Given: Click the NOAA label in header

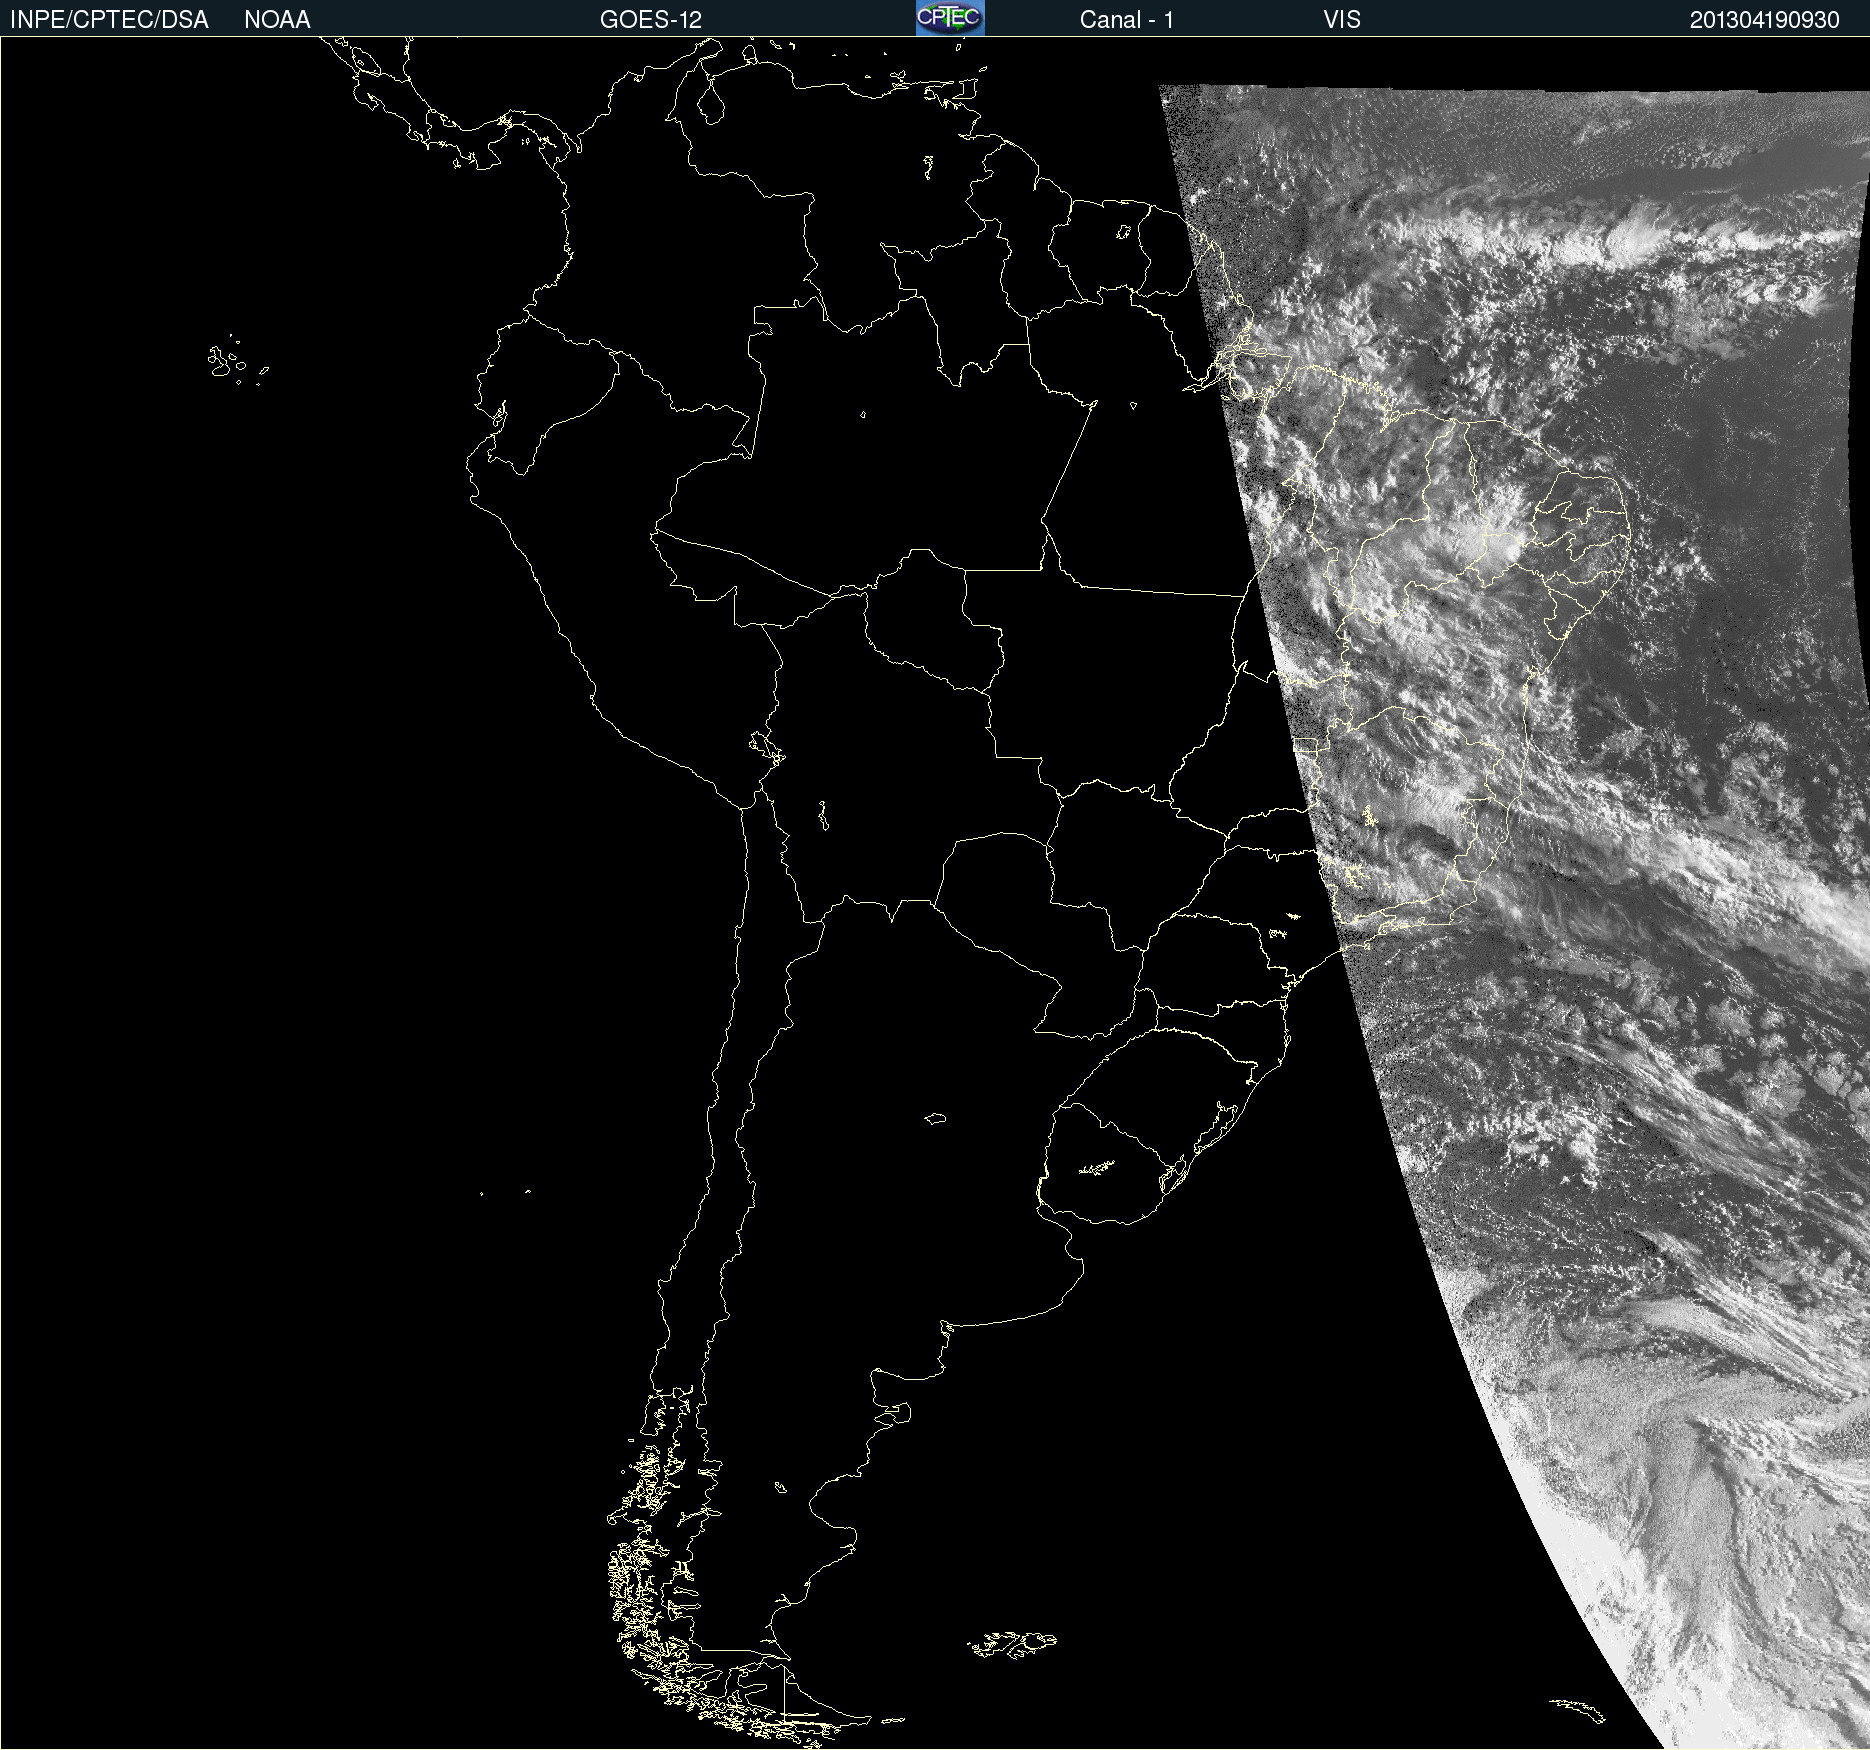Looking at the screenshot, I should [x=277, y=20].
